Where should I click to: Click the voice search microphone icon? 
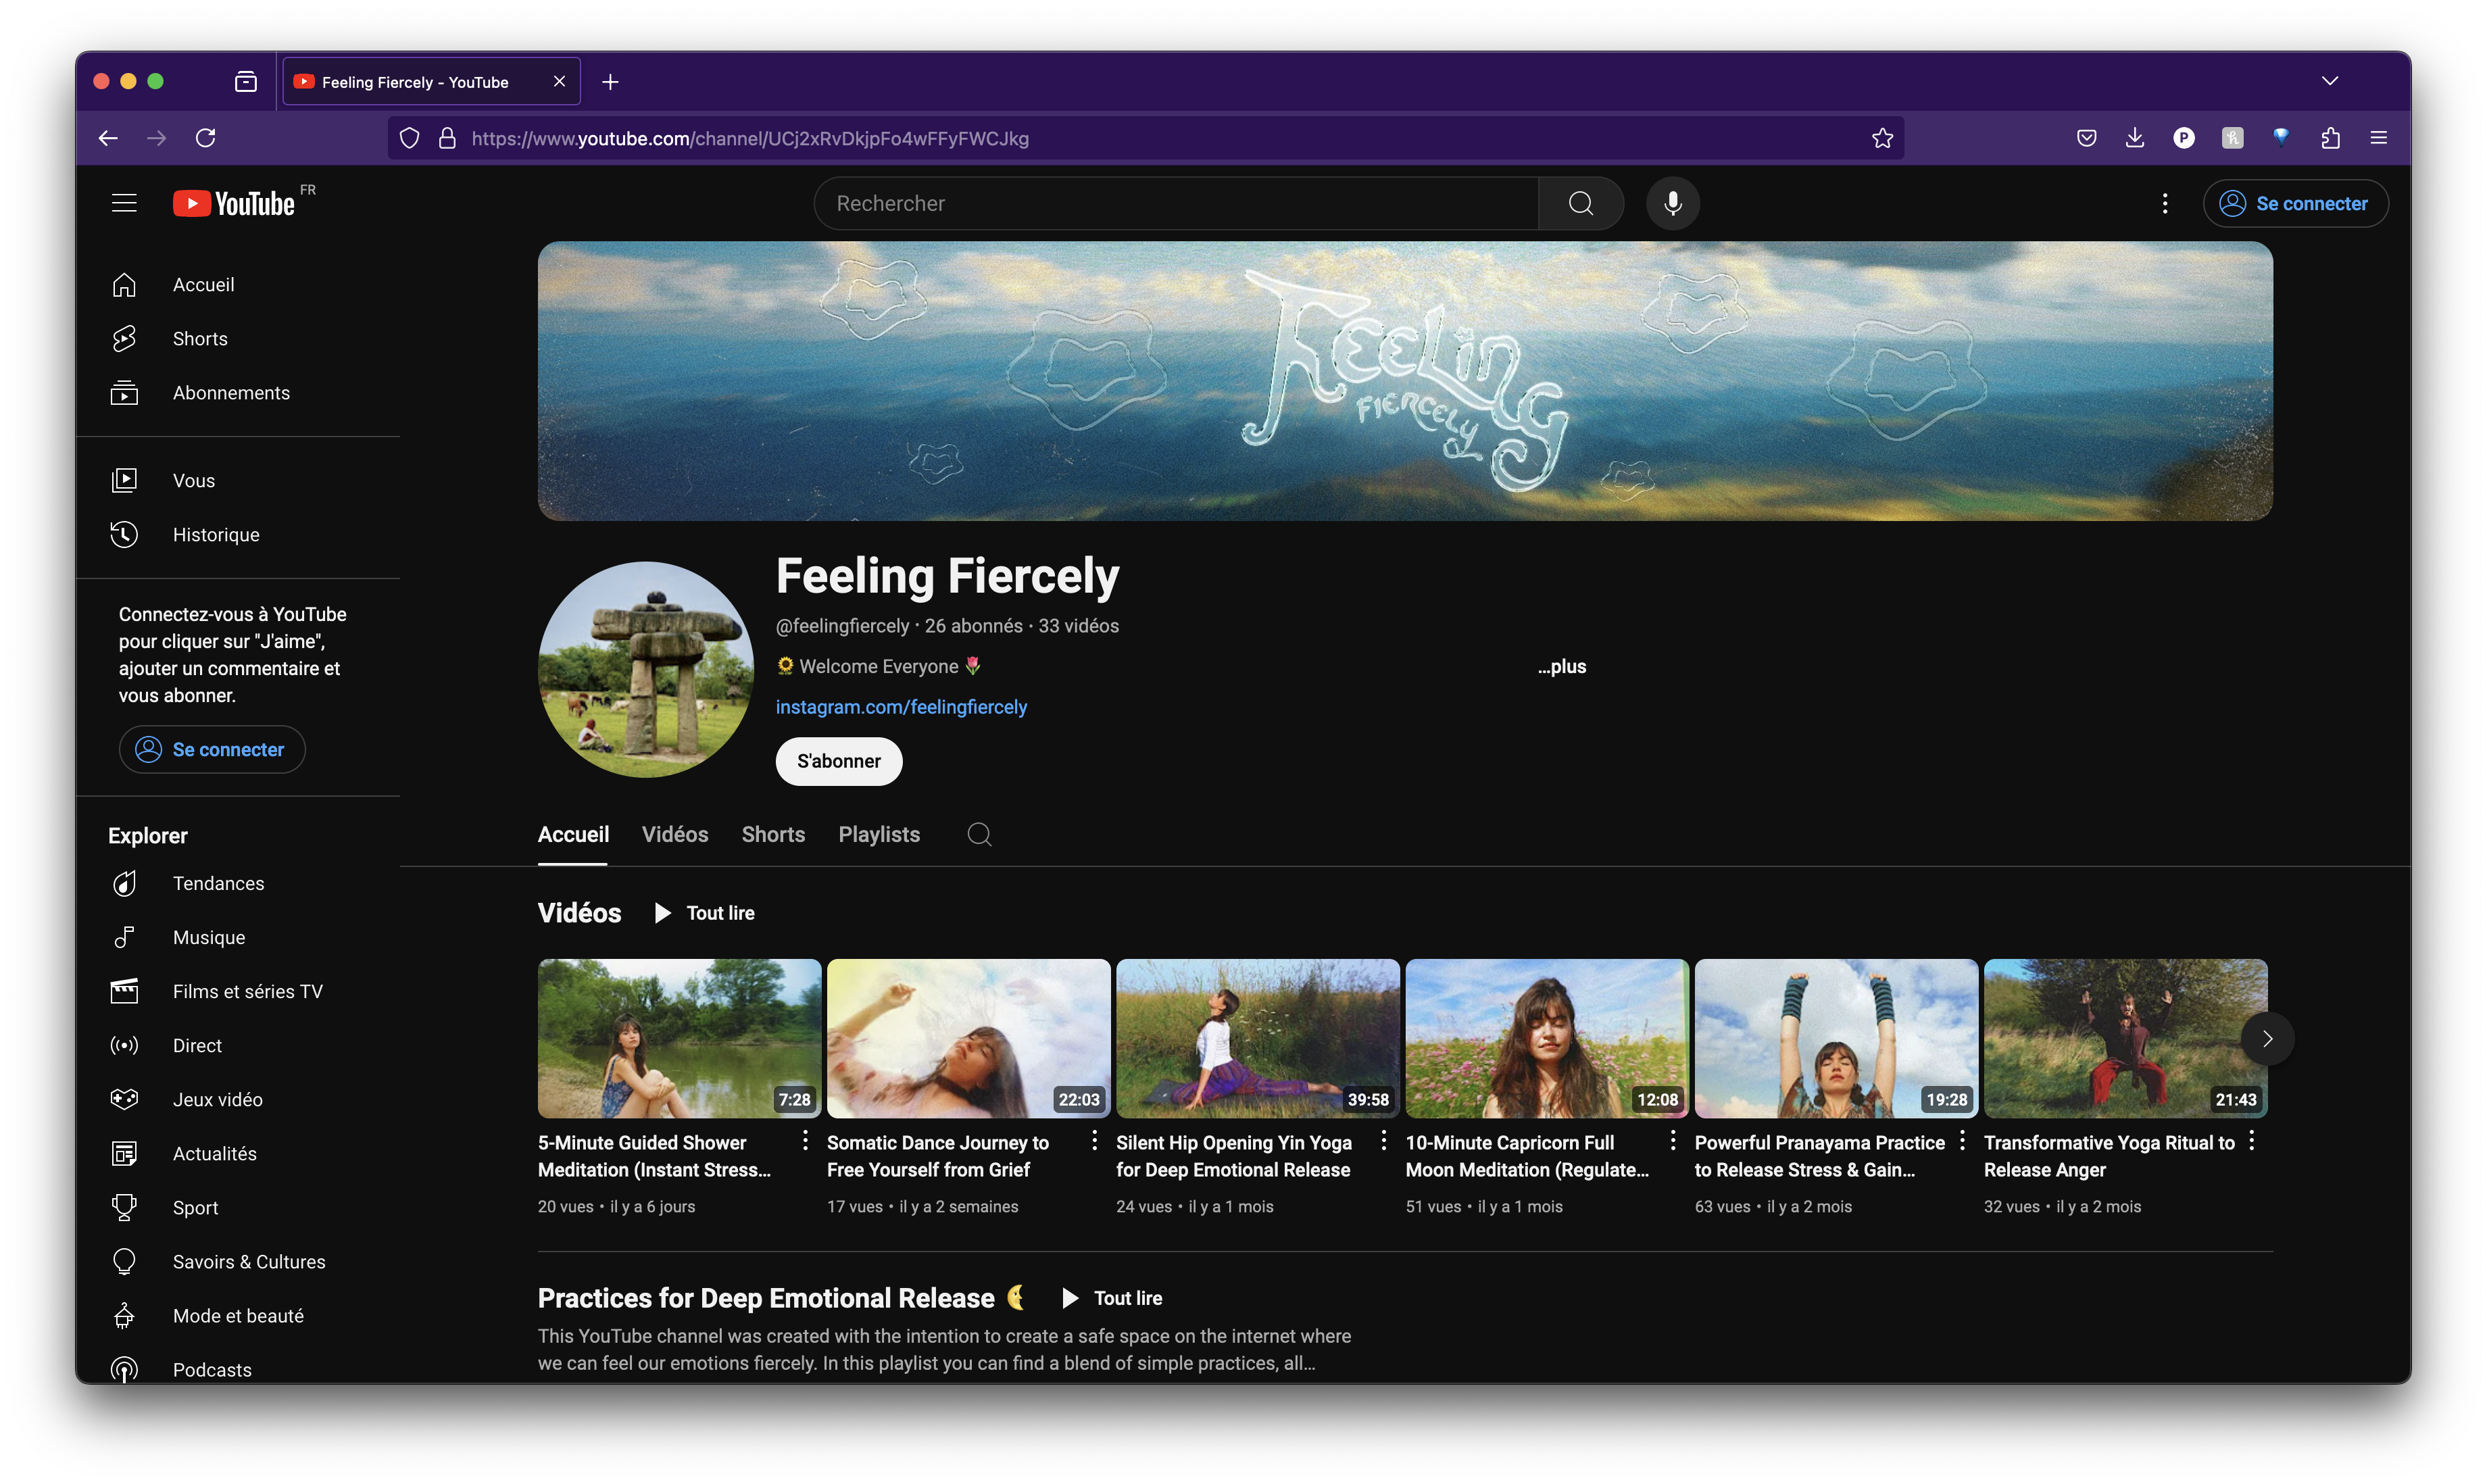coord(1671,203)
